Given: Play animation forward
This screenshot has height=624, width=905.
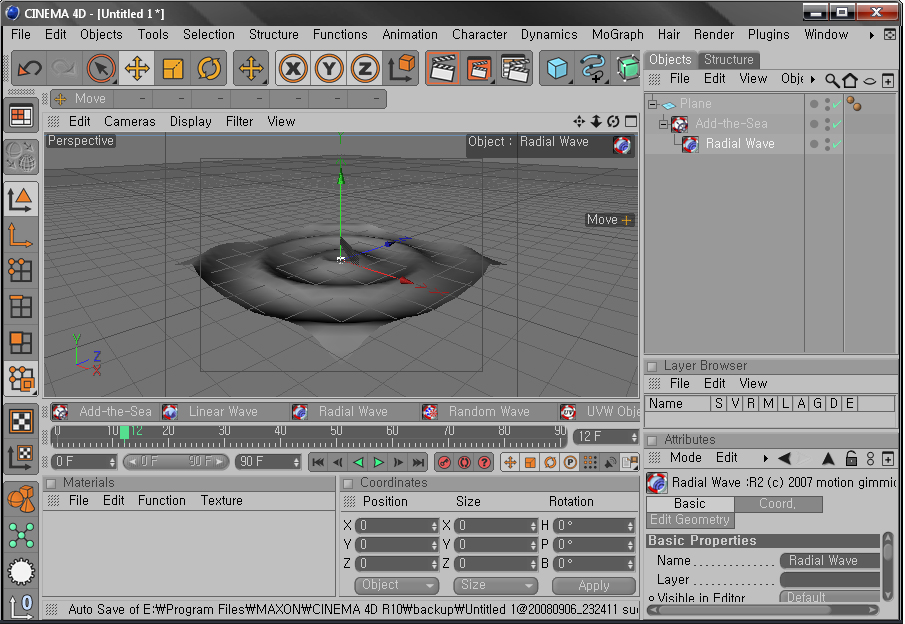Looking at the screenshot, I should coord(379,462).
